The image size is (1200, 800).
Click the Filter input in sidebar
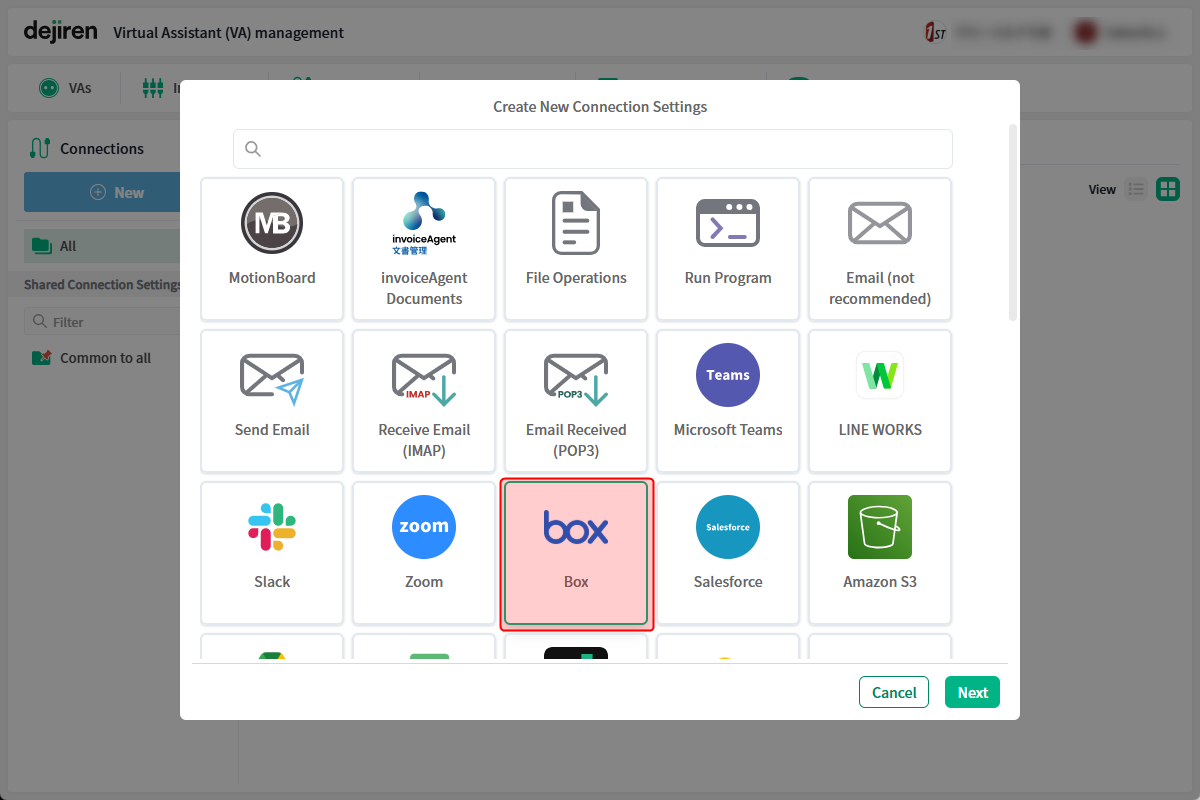[102, 322]
